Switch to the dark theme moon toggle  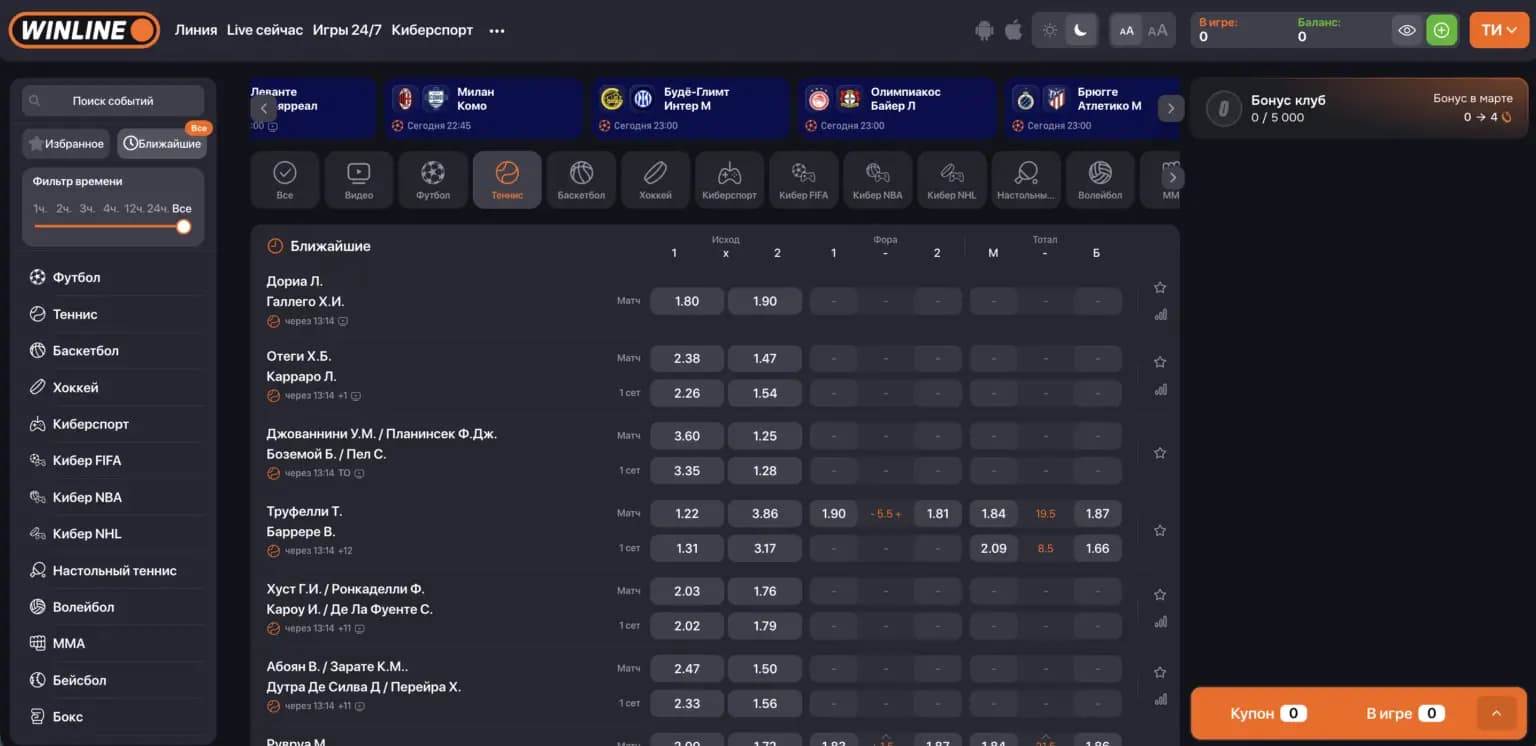[x=1080, y=30]
